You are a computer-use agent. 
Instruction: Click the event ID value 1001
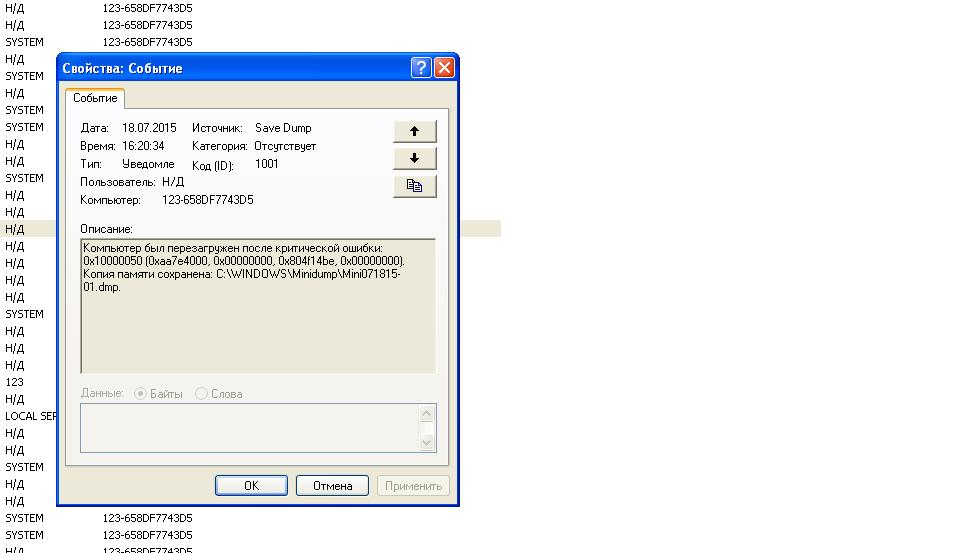click(266, 164)
